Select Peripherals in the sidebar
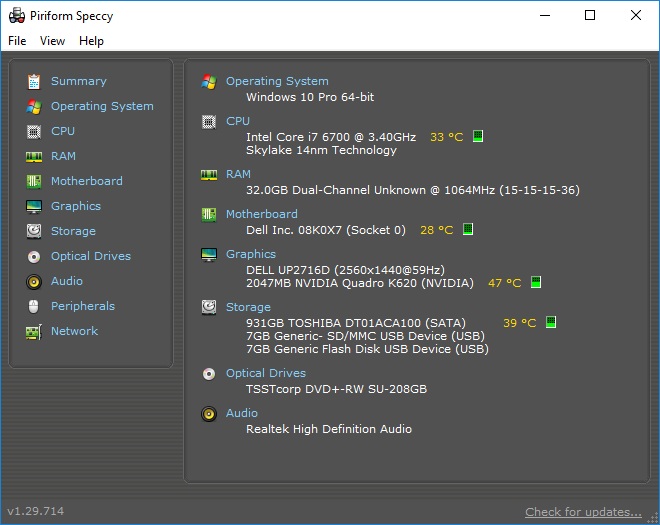 [83, 306]
